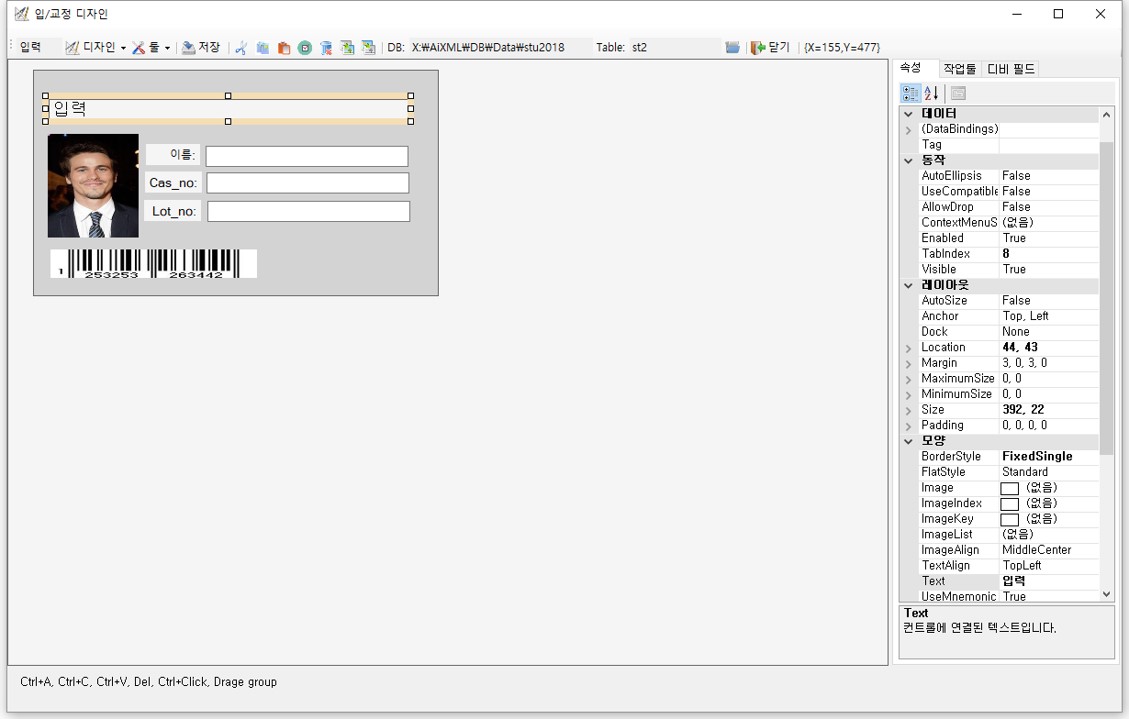The width and height of the screenshot is (1129, 719).
Task: Sort properties alphabetically with A-Z icon
Action: coord(931,93)
